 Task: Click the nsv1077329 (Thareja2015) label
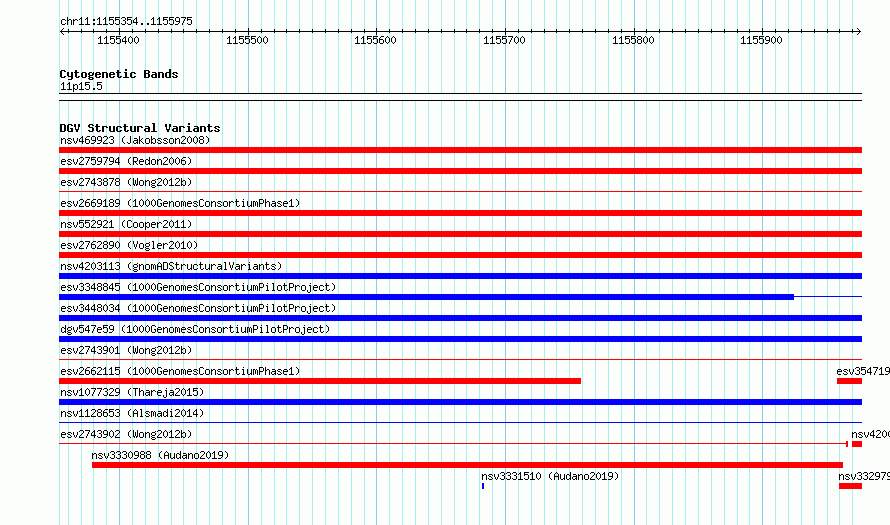click(132, 392)
